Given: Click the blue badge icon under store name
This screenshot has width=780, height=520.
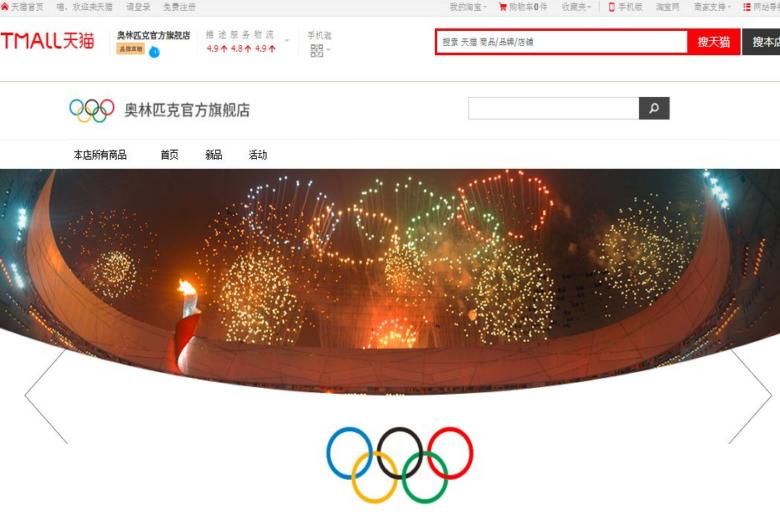Looking at the screenshot, I should 154,52.
